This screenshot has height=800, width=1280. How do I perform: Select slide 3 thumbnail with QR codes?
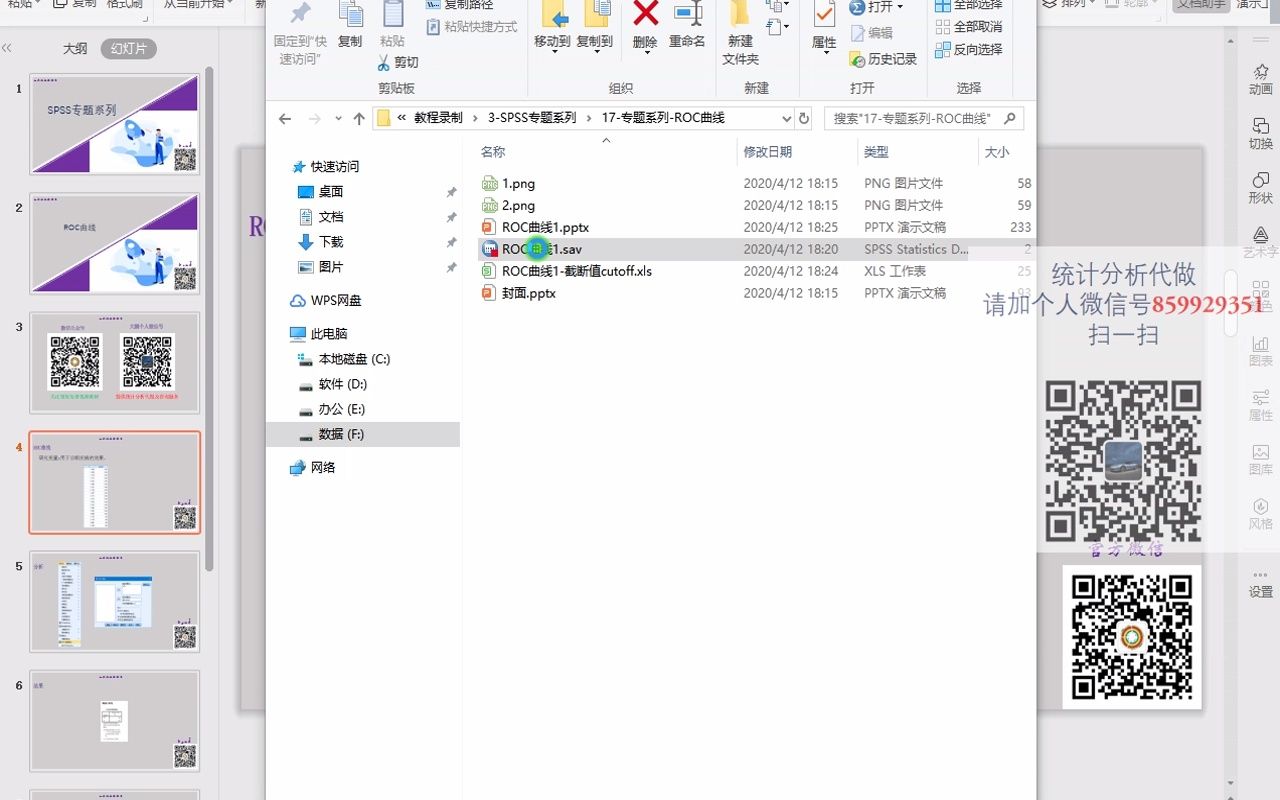[115, 362]
